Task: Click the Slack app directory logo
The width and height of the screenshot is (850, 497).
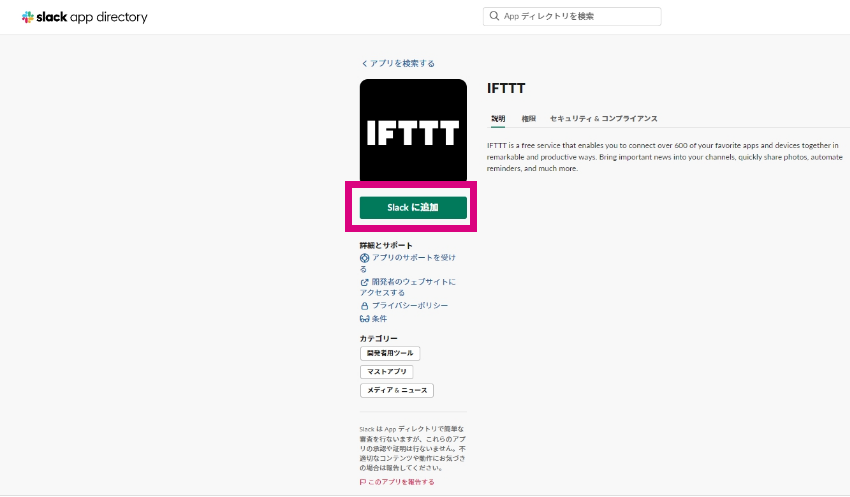Action: (x=85, y=17)
